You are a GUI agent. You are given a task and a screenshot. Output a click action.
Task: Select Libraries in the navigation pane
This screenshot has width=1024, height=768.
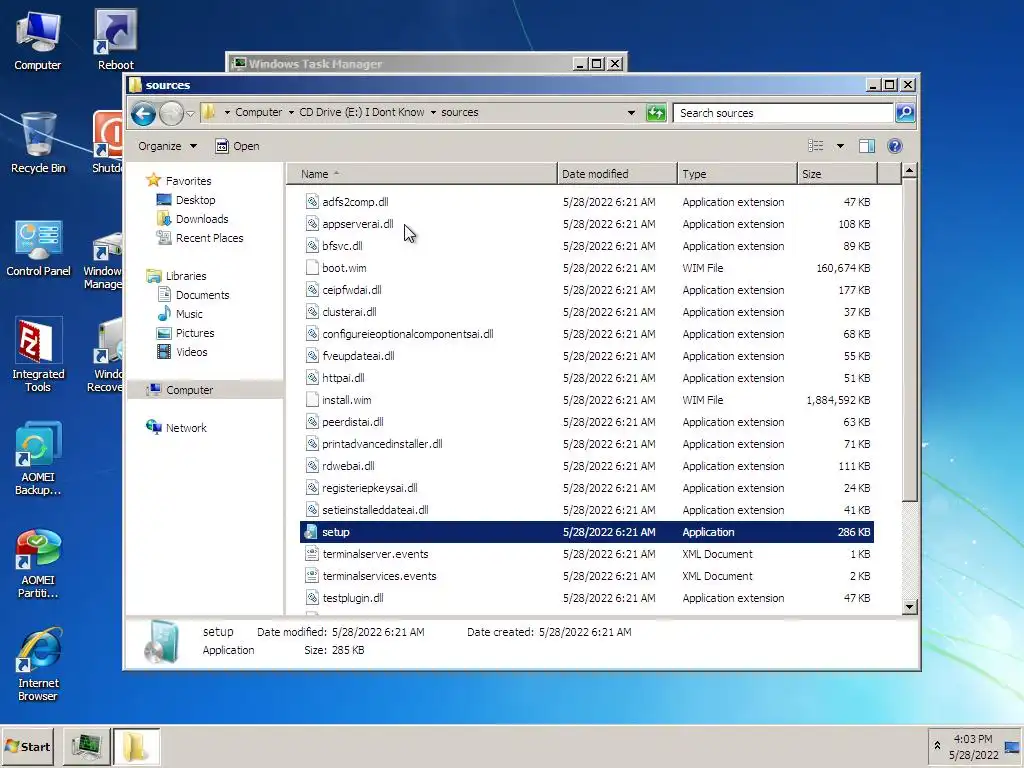click(x=185, y=276)
